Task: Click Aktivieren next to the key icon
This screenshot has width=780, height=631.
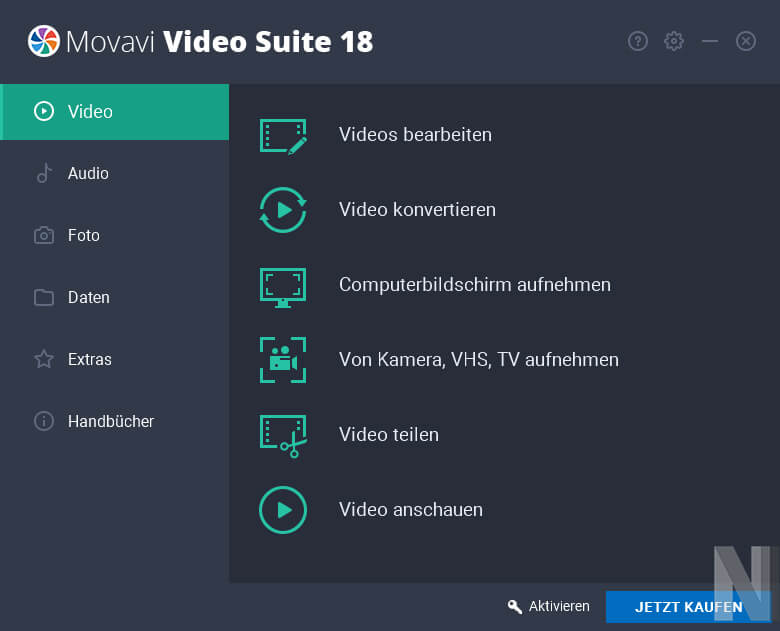Action: (559, 606)
